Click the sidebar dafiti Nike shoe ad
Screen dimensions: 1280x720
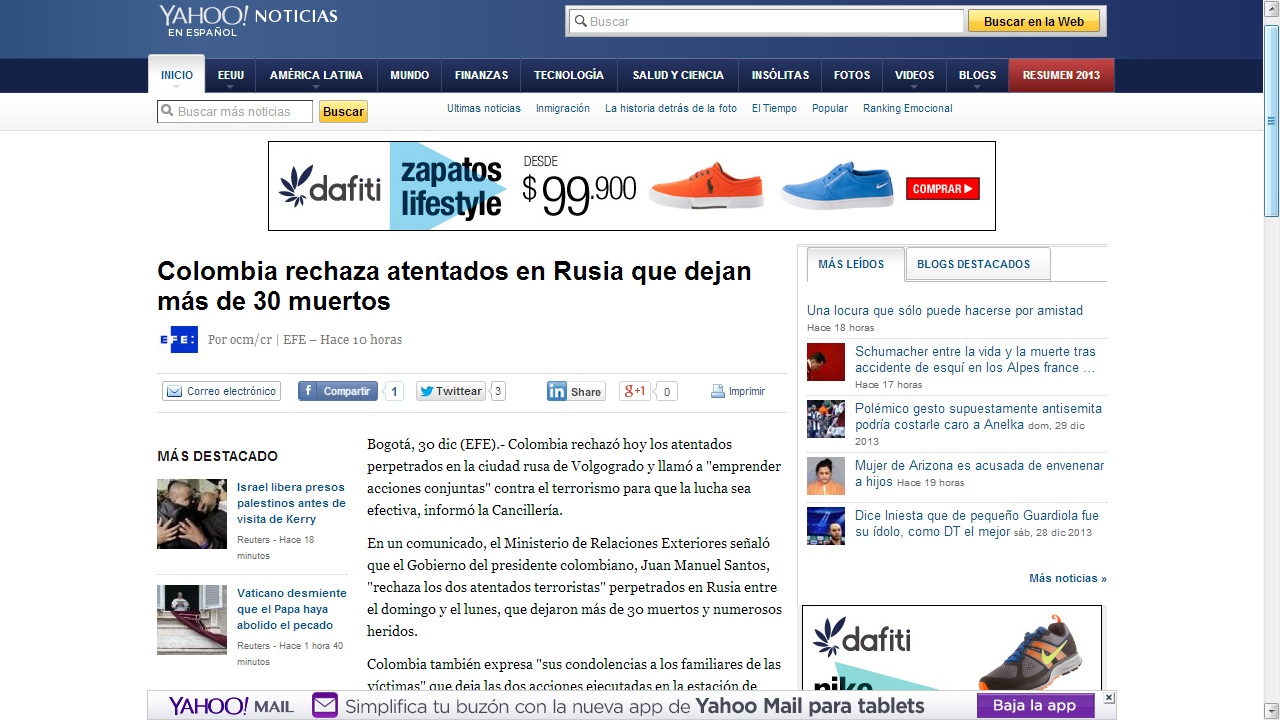[x=952, y=648]
